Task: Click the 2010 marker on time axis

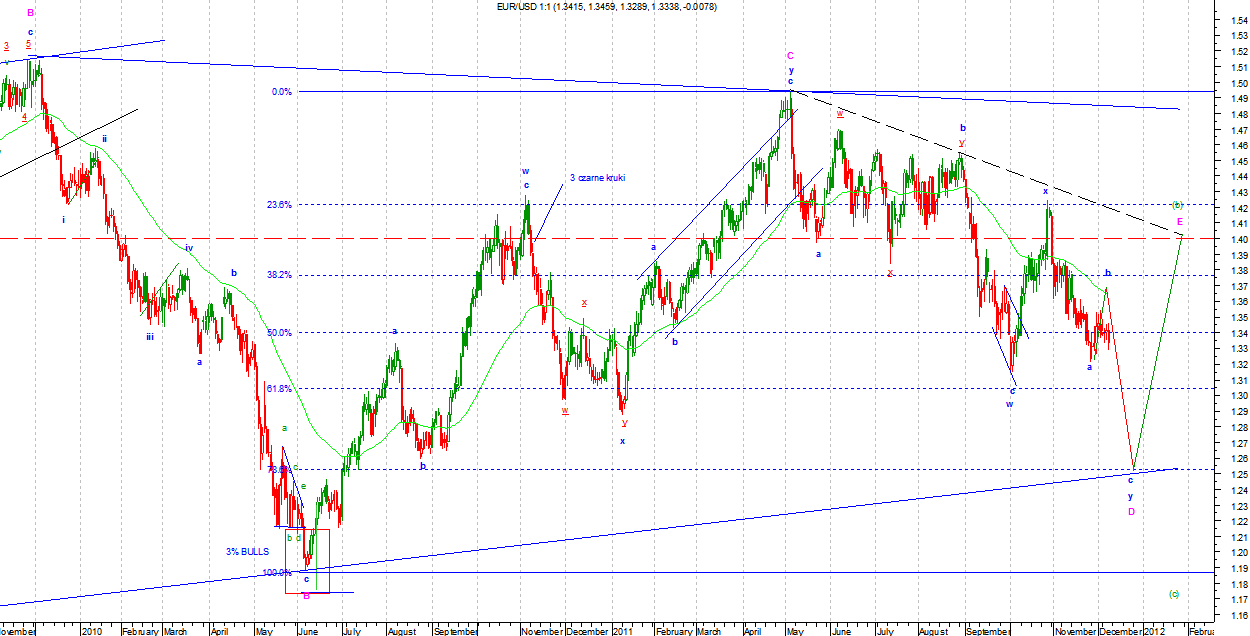Action: point(91,631)
